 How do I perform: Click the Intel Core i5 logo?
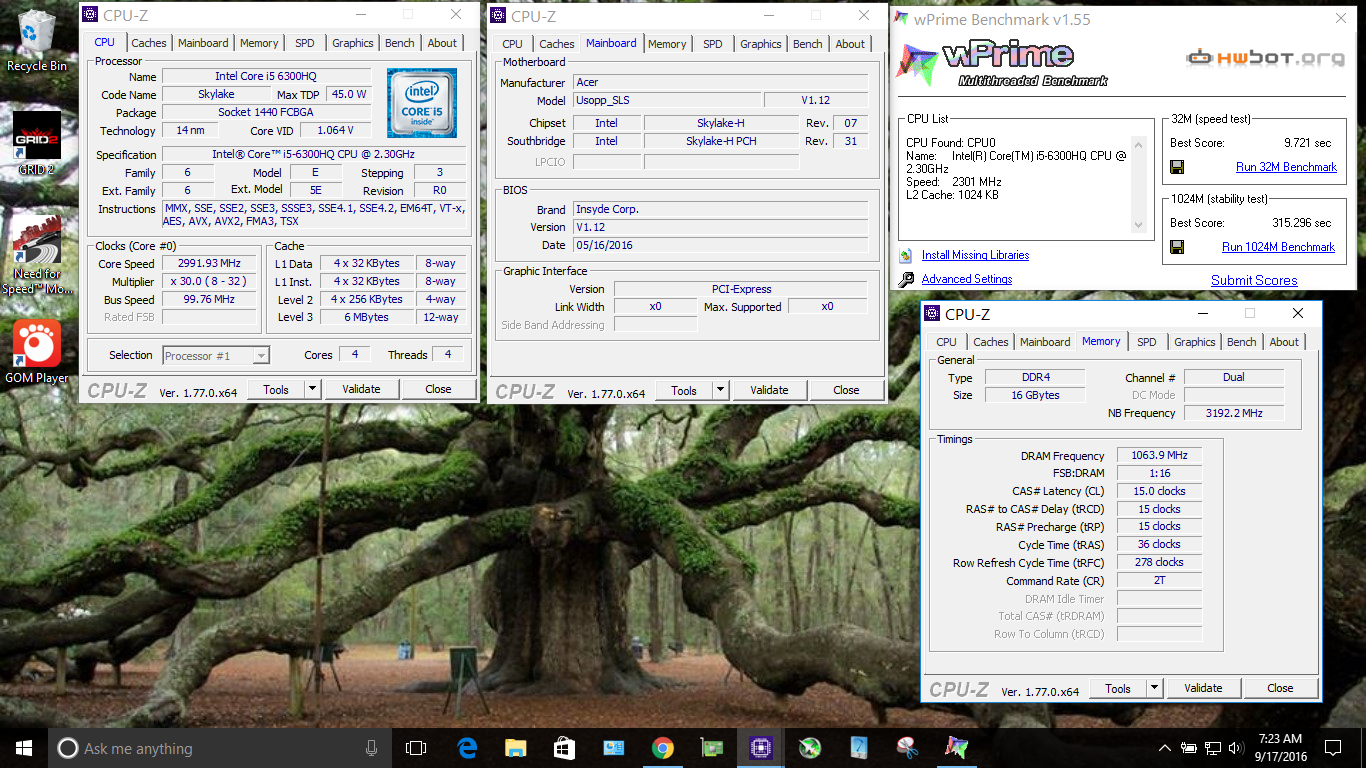pos(422,102)
